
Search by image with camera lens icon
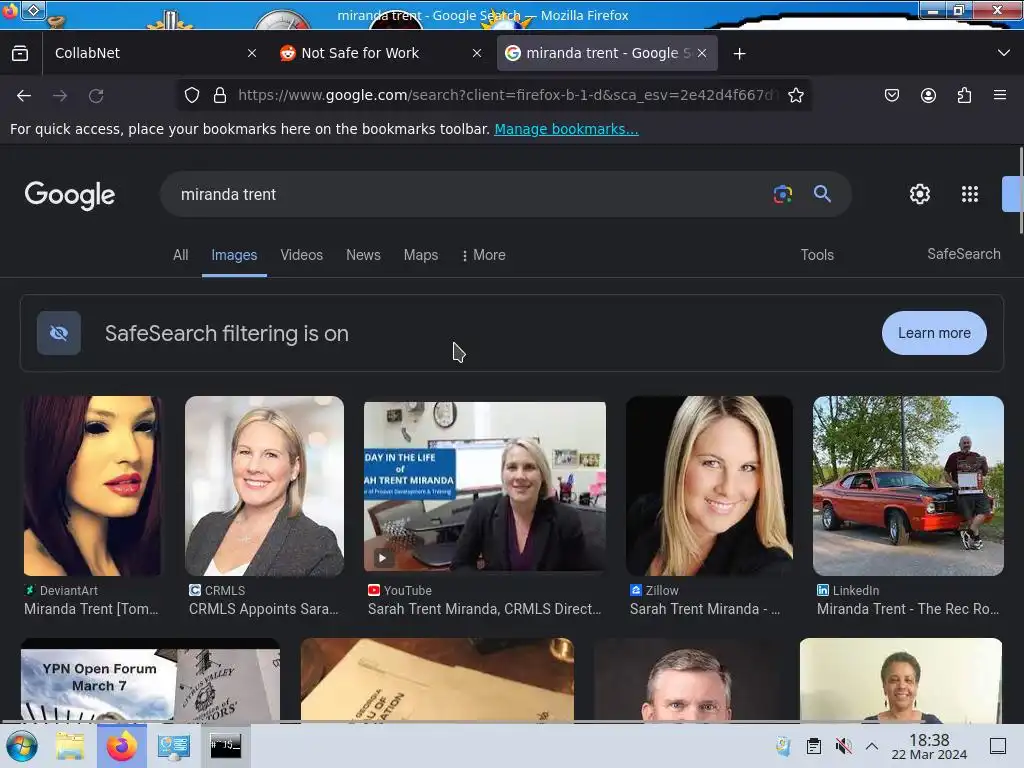[782, 194]
